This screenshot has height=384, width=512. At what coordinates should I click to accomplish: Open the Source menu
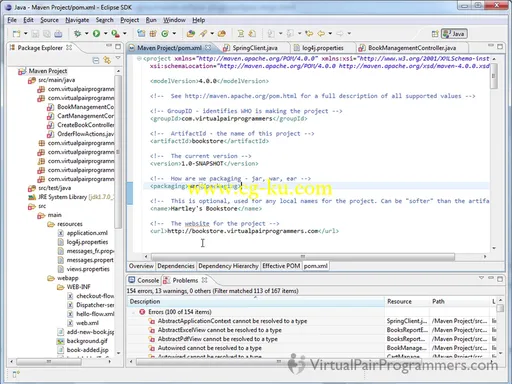pos(49,20)
